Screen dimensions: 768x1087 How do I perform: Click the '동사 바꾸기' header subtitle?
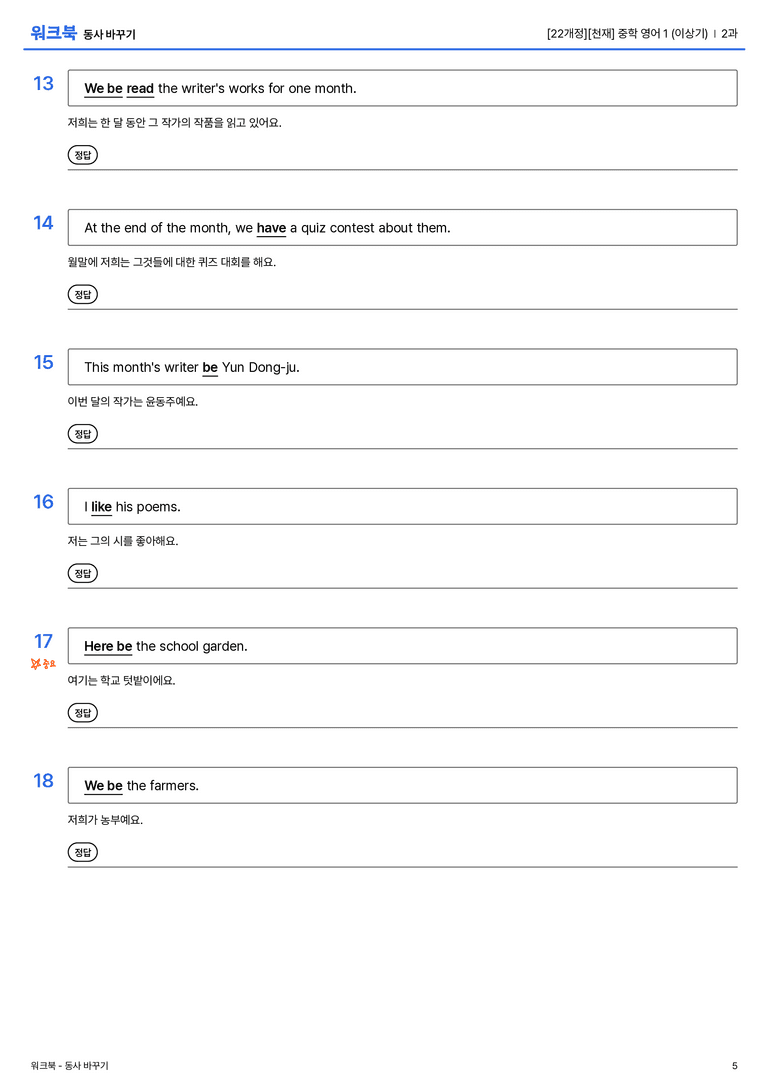[110, 35]
